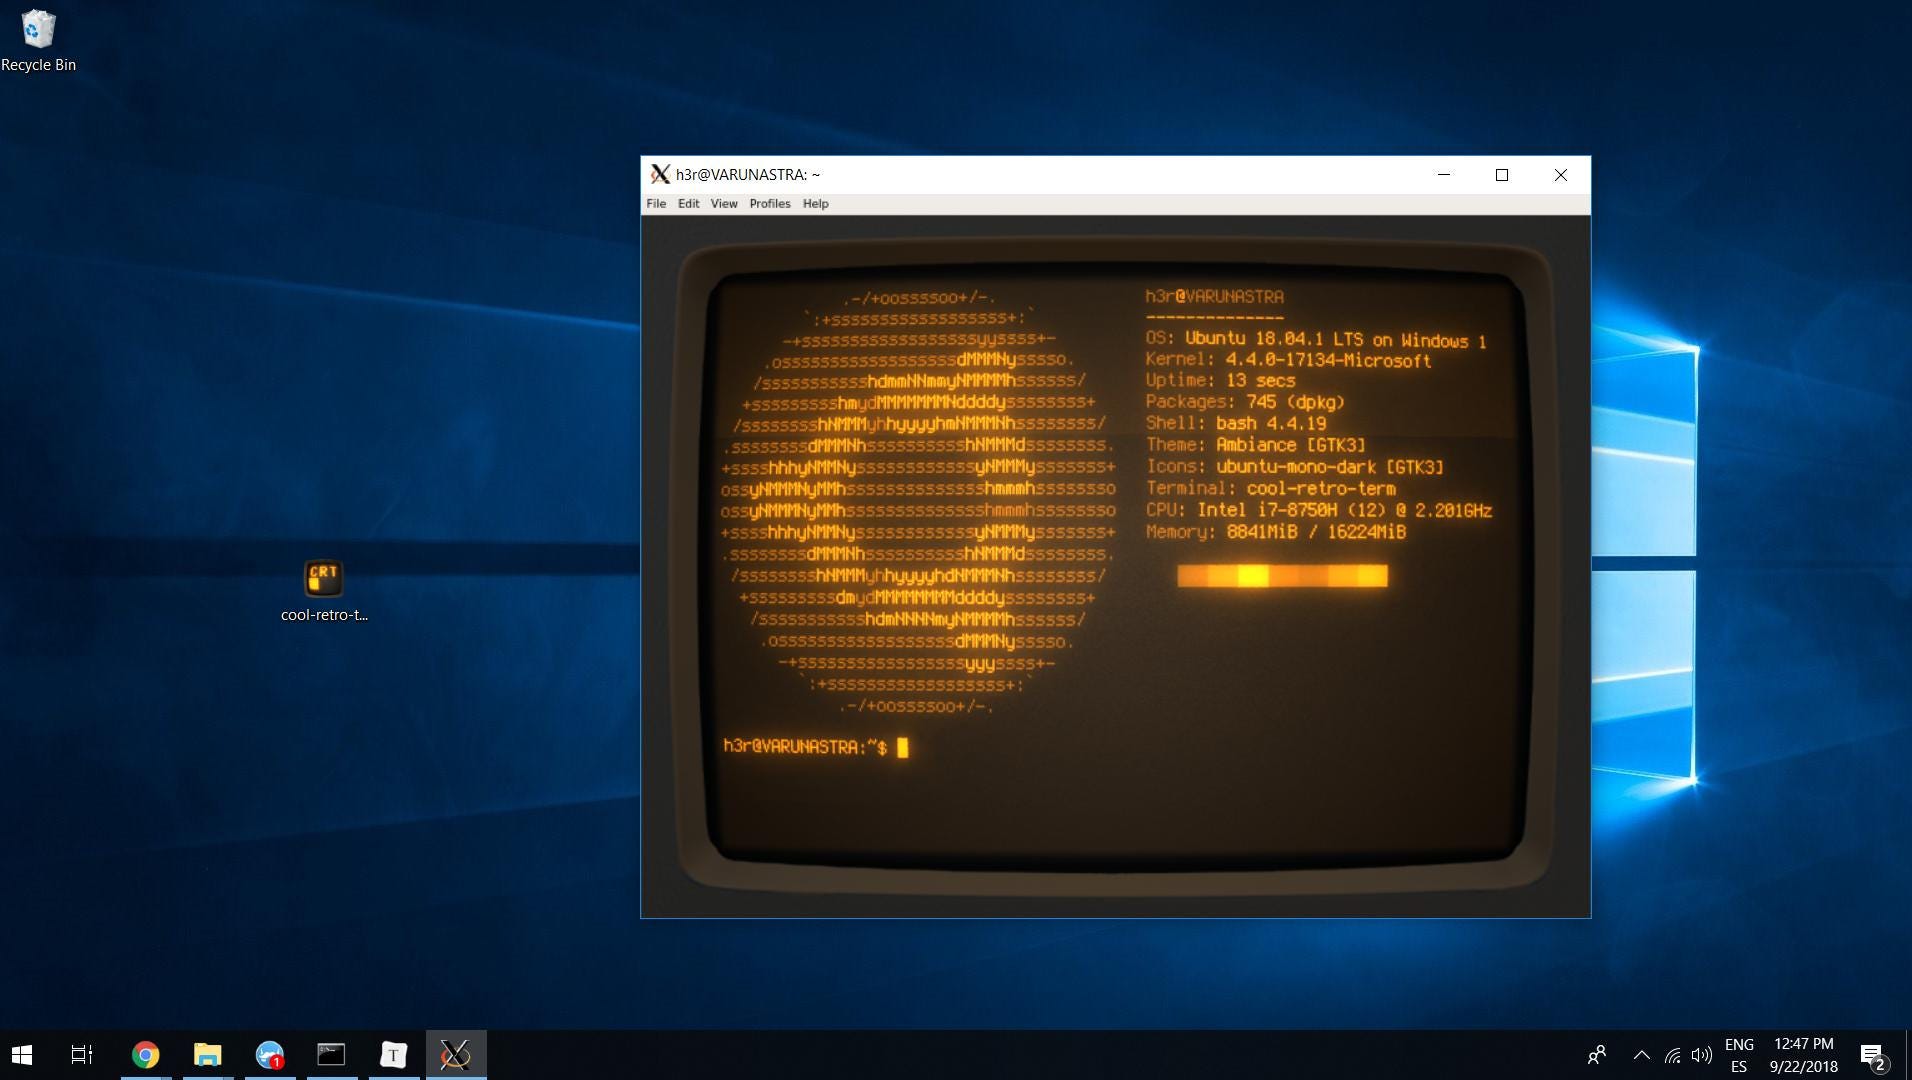The height and width of the screenshot is (1080, 1912).
Task: Open the Recycle Bin
Action: (38, 30)
